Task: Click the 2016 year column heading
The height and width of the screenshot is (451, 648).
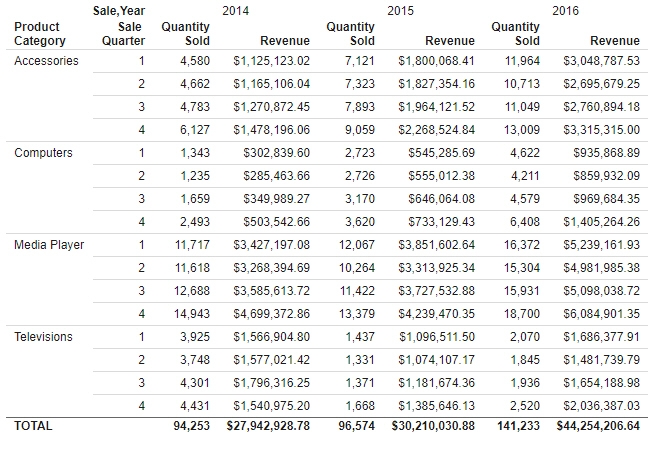Action: [x=565, y=10]
